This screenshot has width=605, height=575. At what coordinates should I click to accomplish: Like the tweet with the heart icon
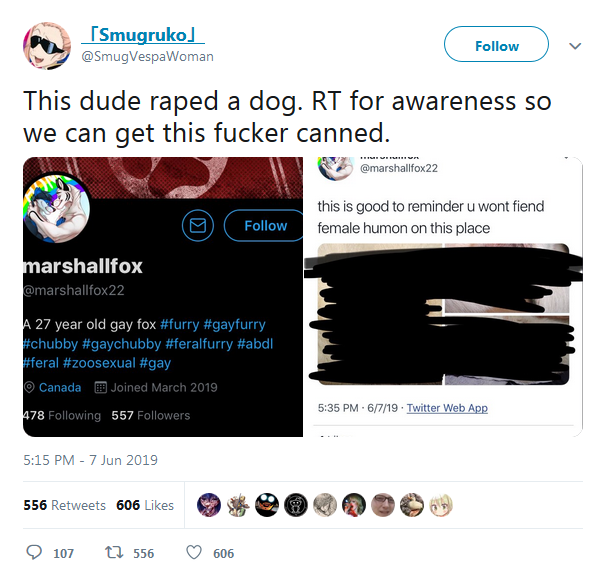point(194,552)
